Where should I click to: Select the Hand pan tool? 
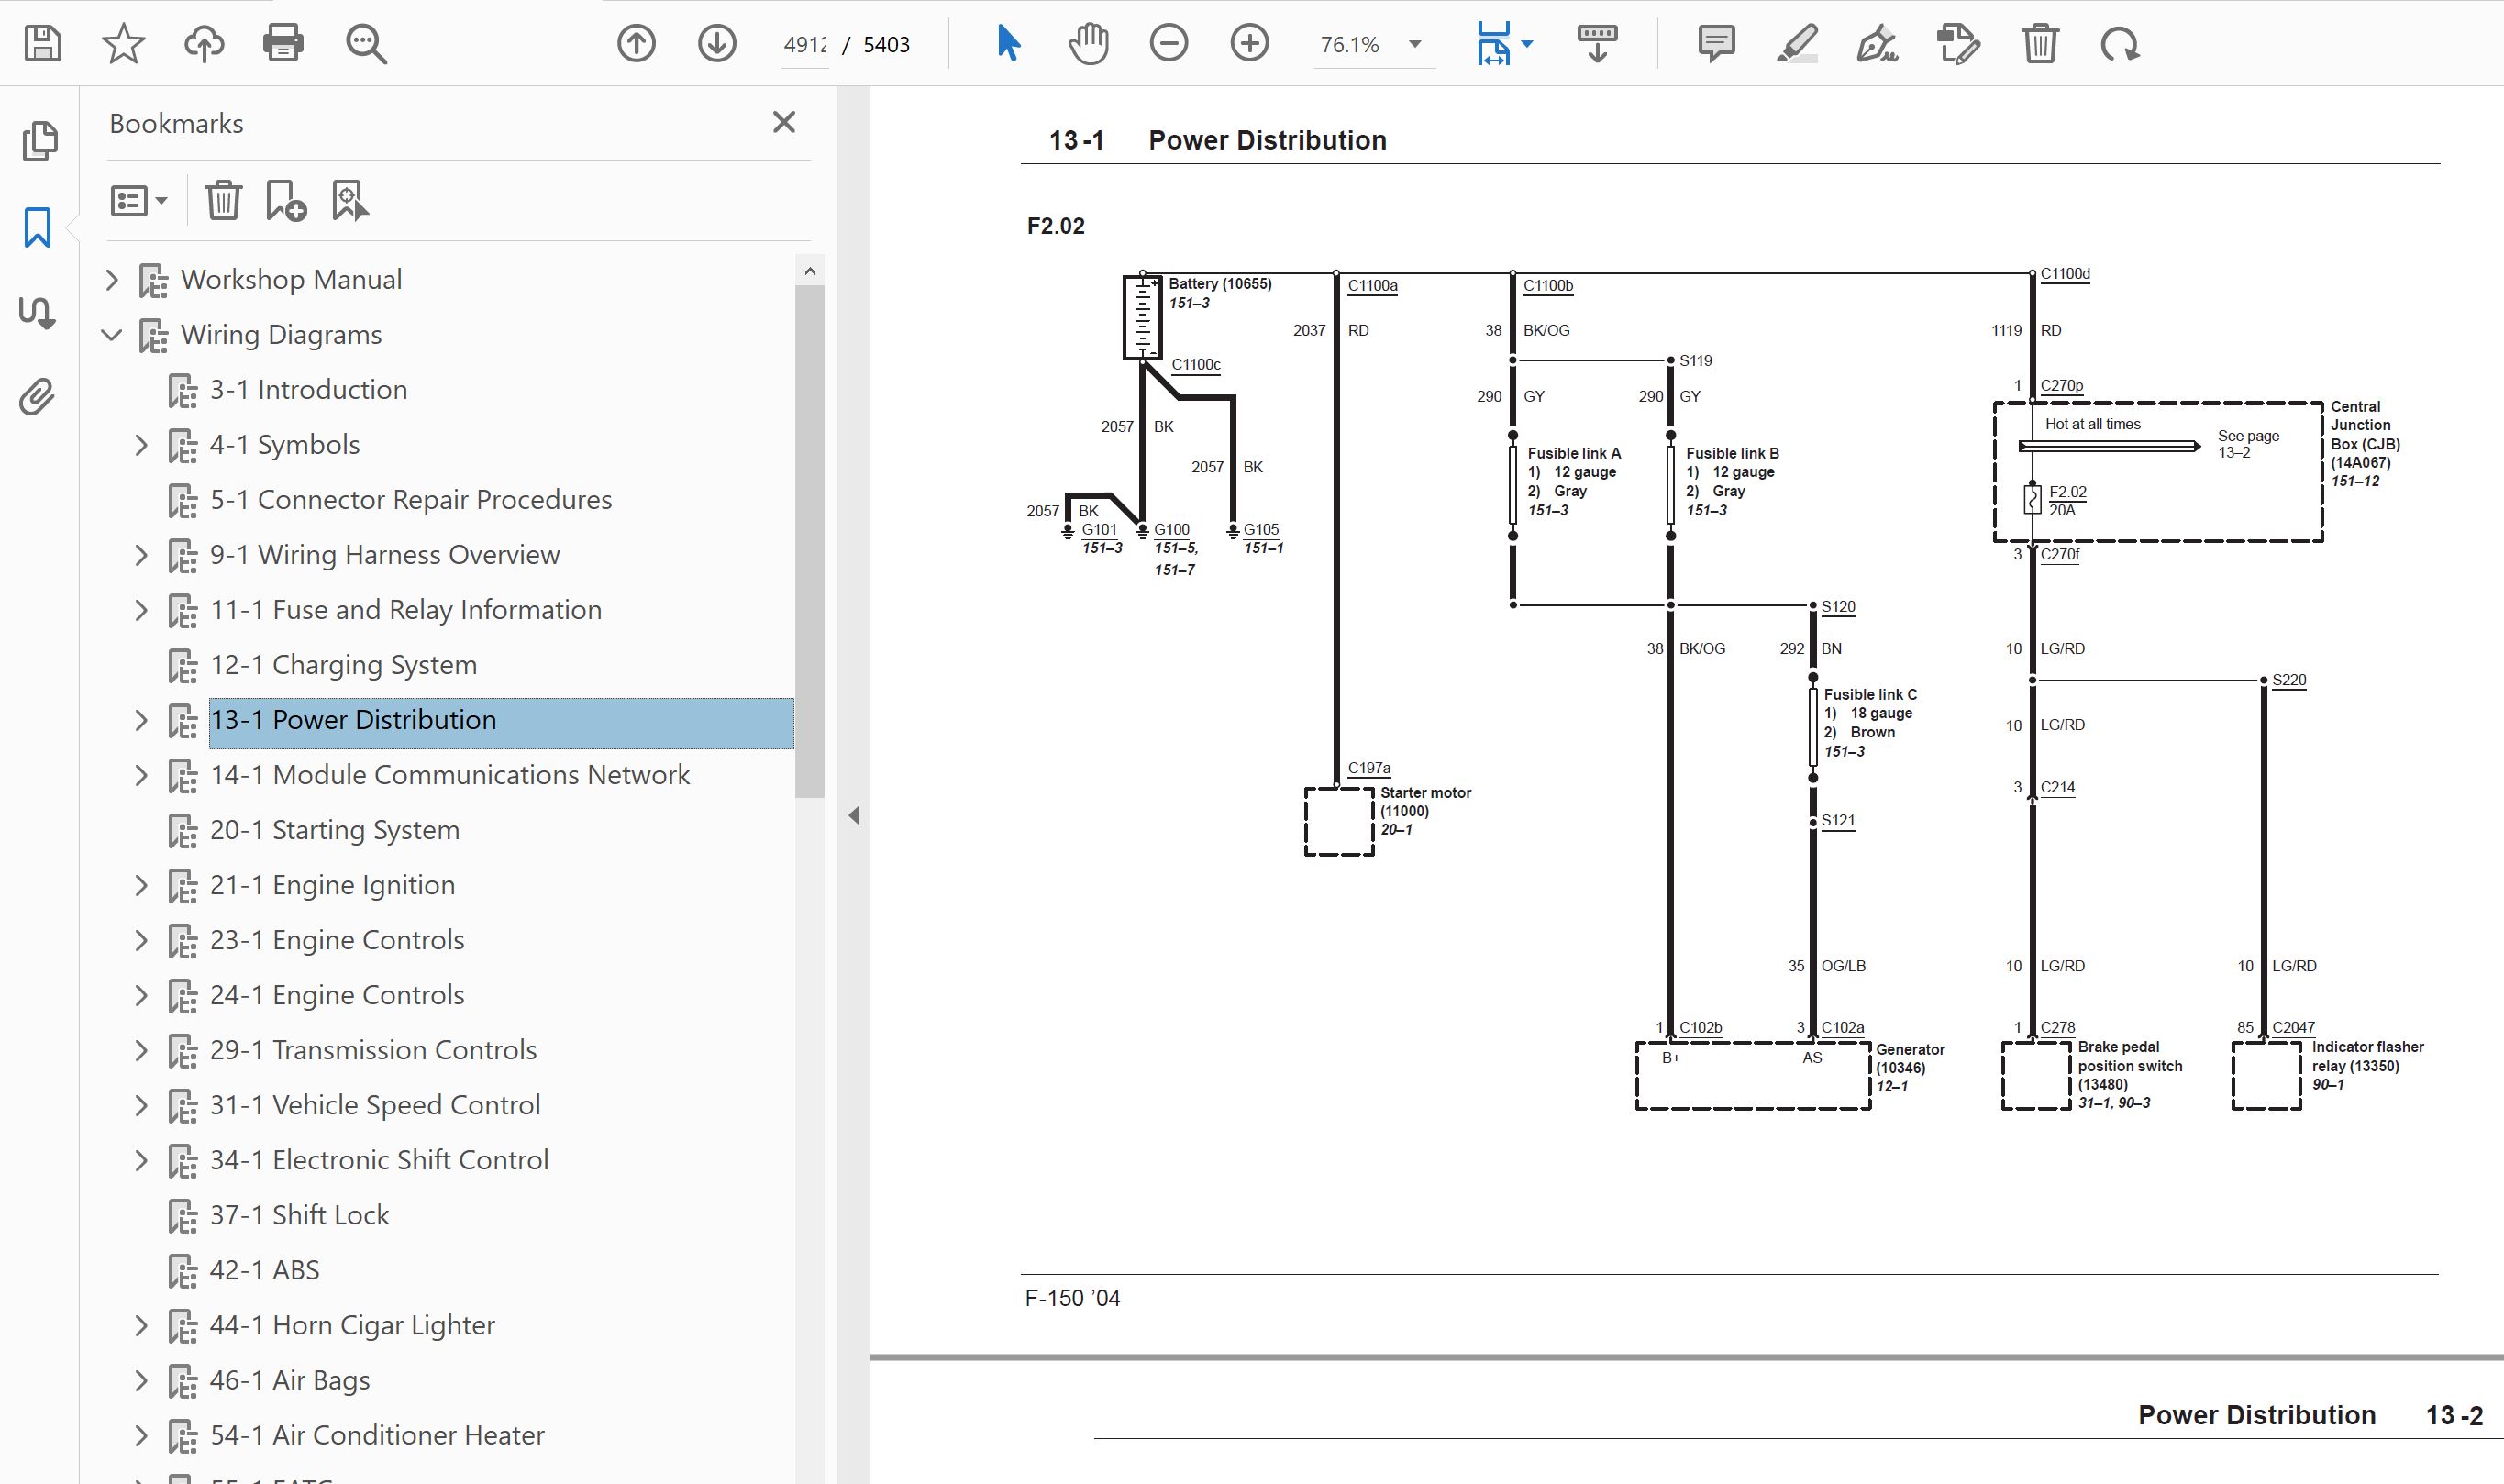pyautogui.click(x=1088, y=44)
